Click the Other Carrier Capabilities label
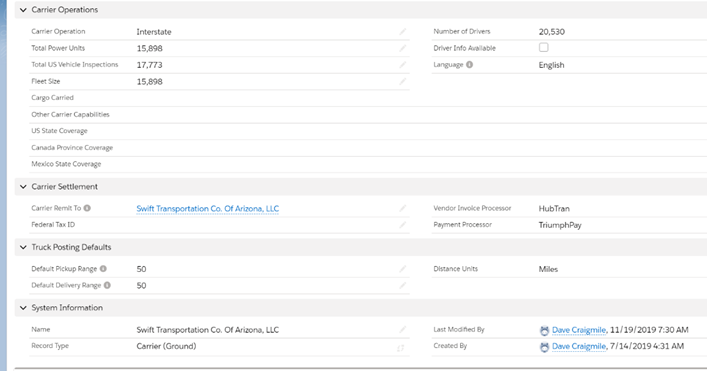The height and width of the screenshot is (371, 707). [x=70, y=115]
